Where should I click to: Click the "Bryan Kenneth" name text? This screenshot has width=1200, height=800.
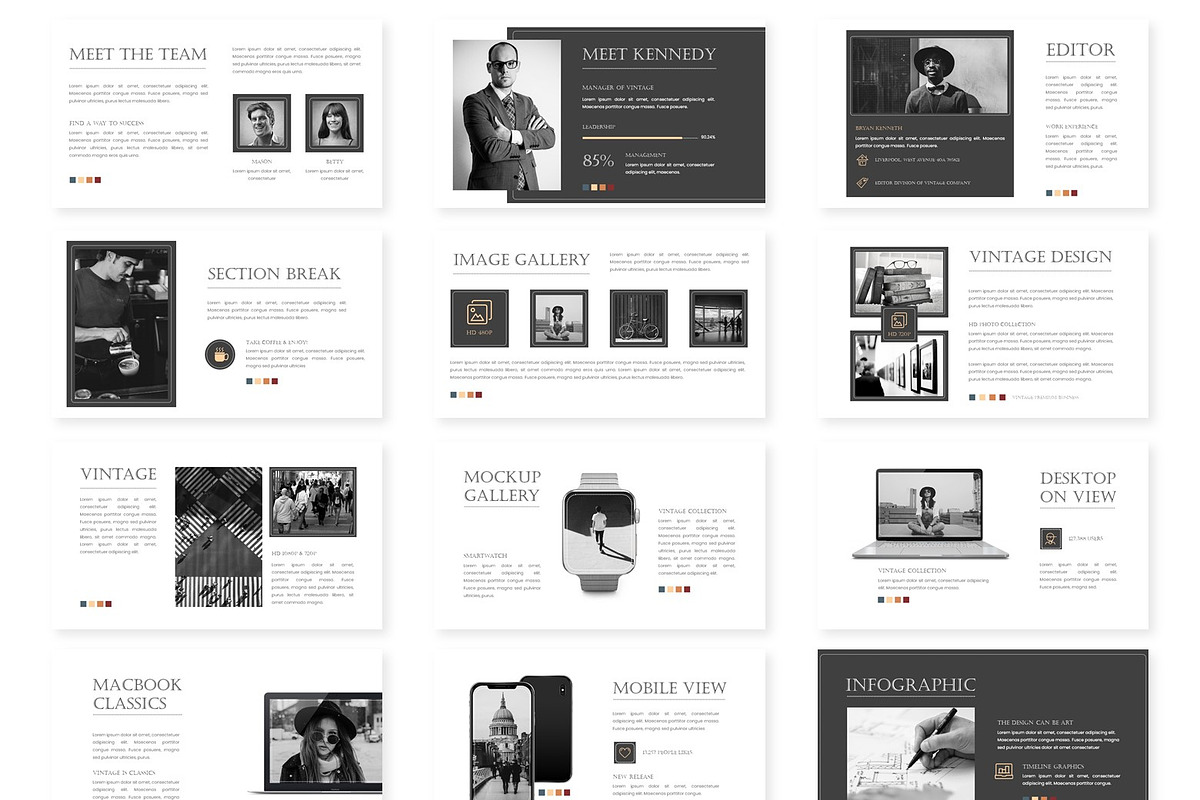[879, 128]
